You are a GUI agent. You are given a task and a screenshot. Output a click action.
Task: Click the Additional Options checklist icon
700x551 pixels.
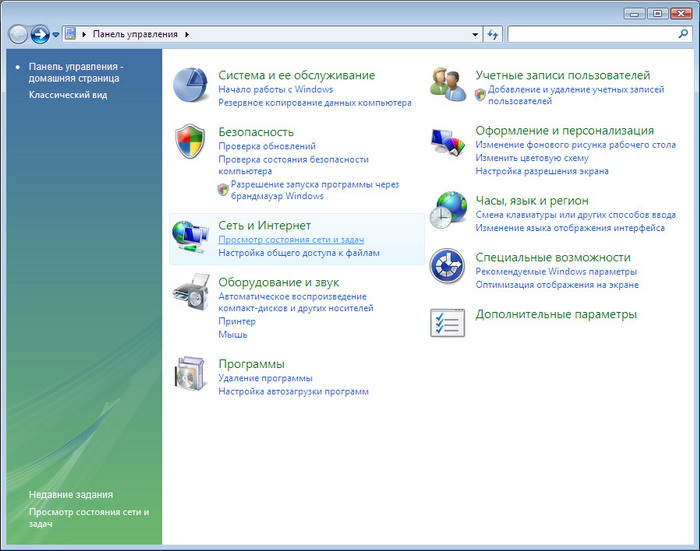point(447,322)
